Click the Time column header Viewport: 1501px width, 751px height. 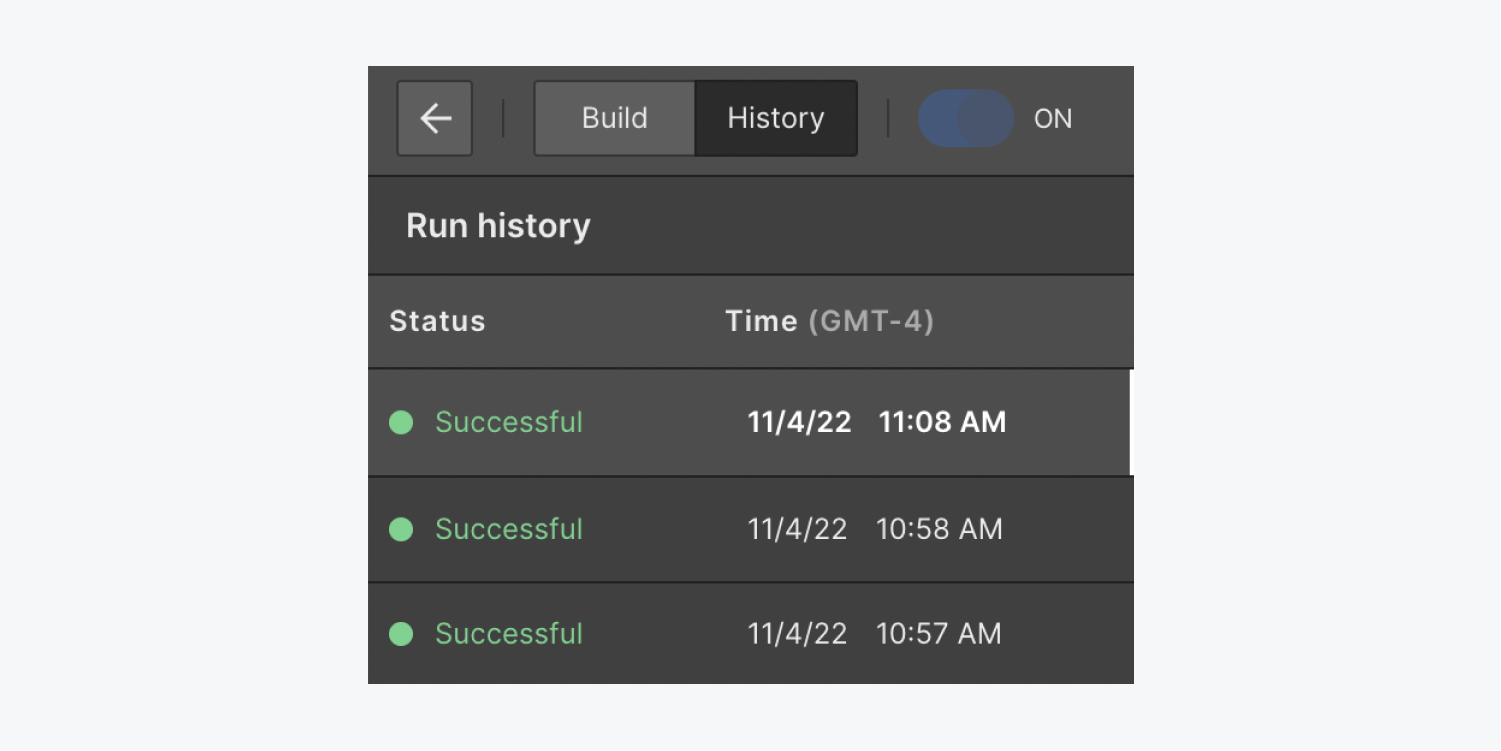click(761, 321)
